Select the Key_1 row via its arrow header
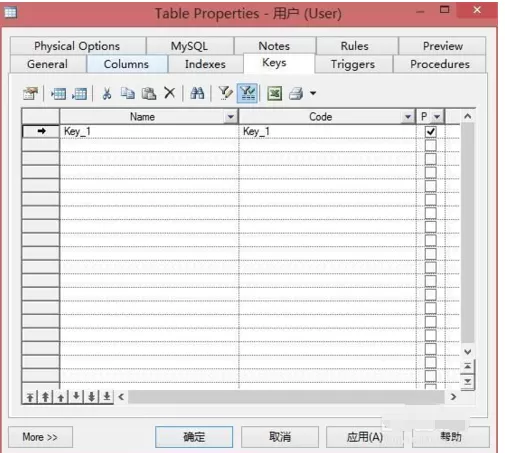 [x=41, y=131]
